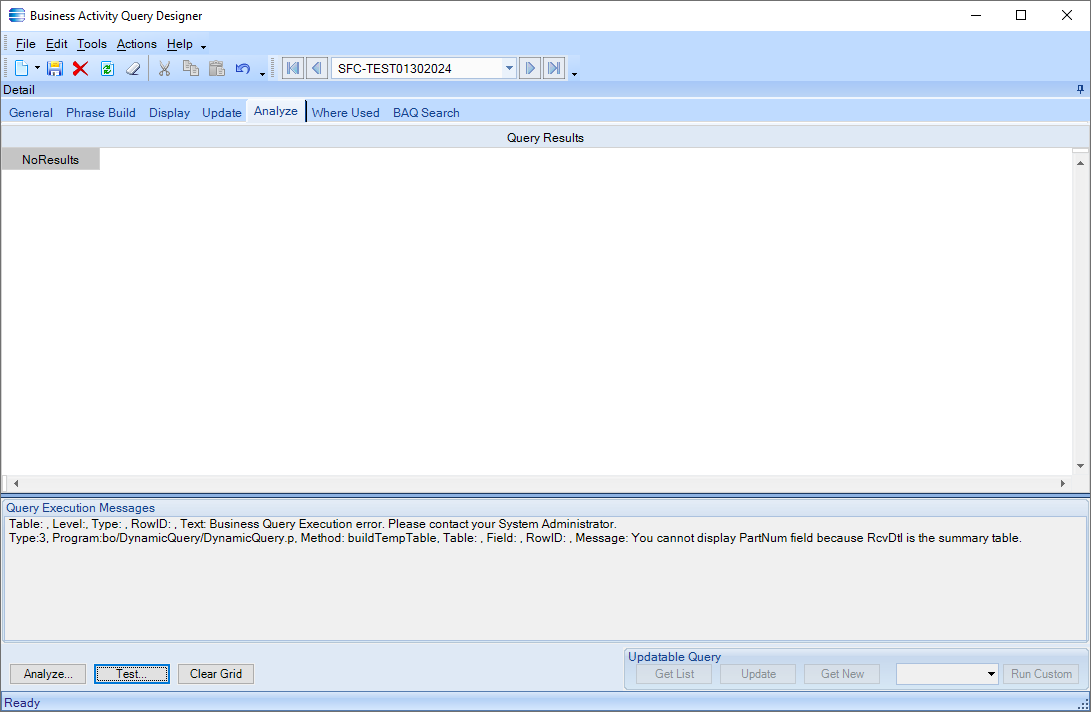Screen dimensions: 1091x712
Task: Click the buildTempTable PartNum error message line
Action: pos(515,538)
